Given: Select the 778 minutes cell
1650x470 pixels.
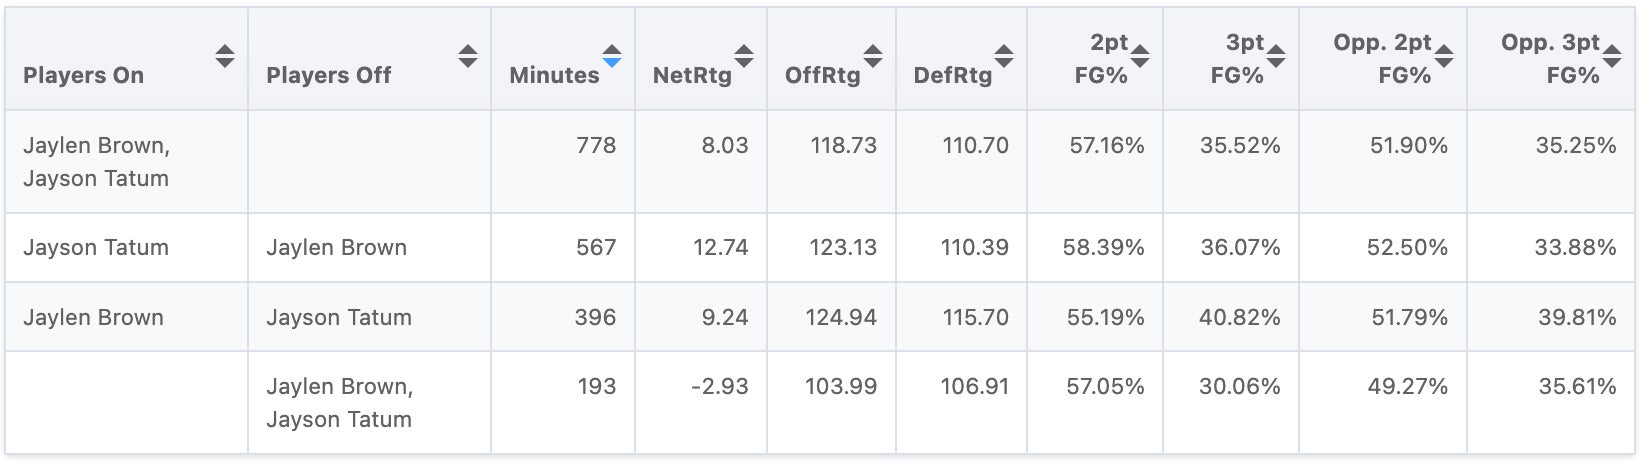Looking at the screenshot, I should [x=596, y=146].
